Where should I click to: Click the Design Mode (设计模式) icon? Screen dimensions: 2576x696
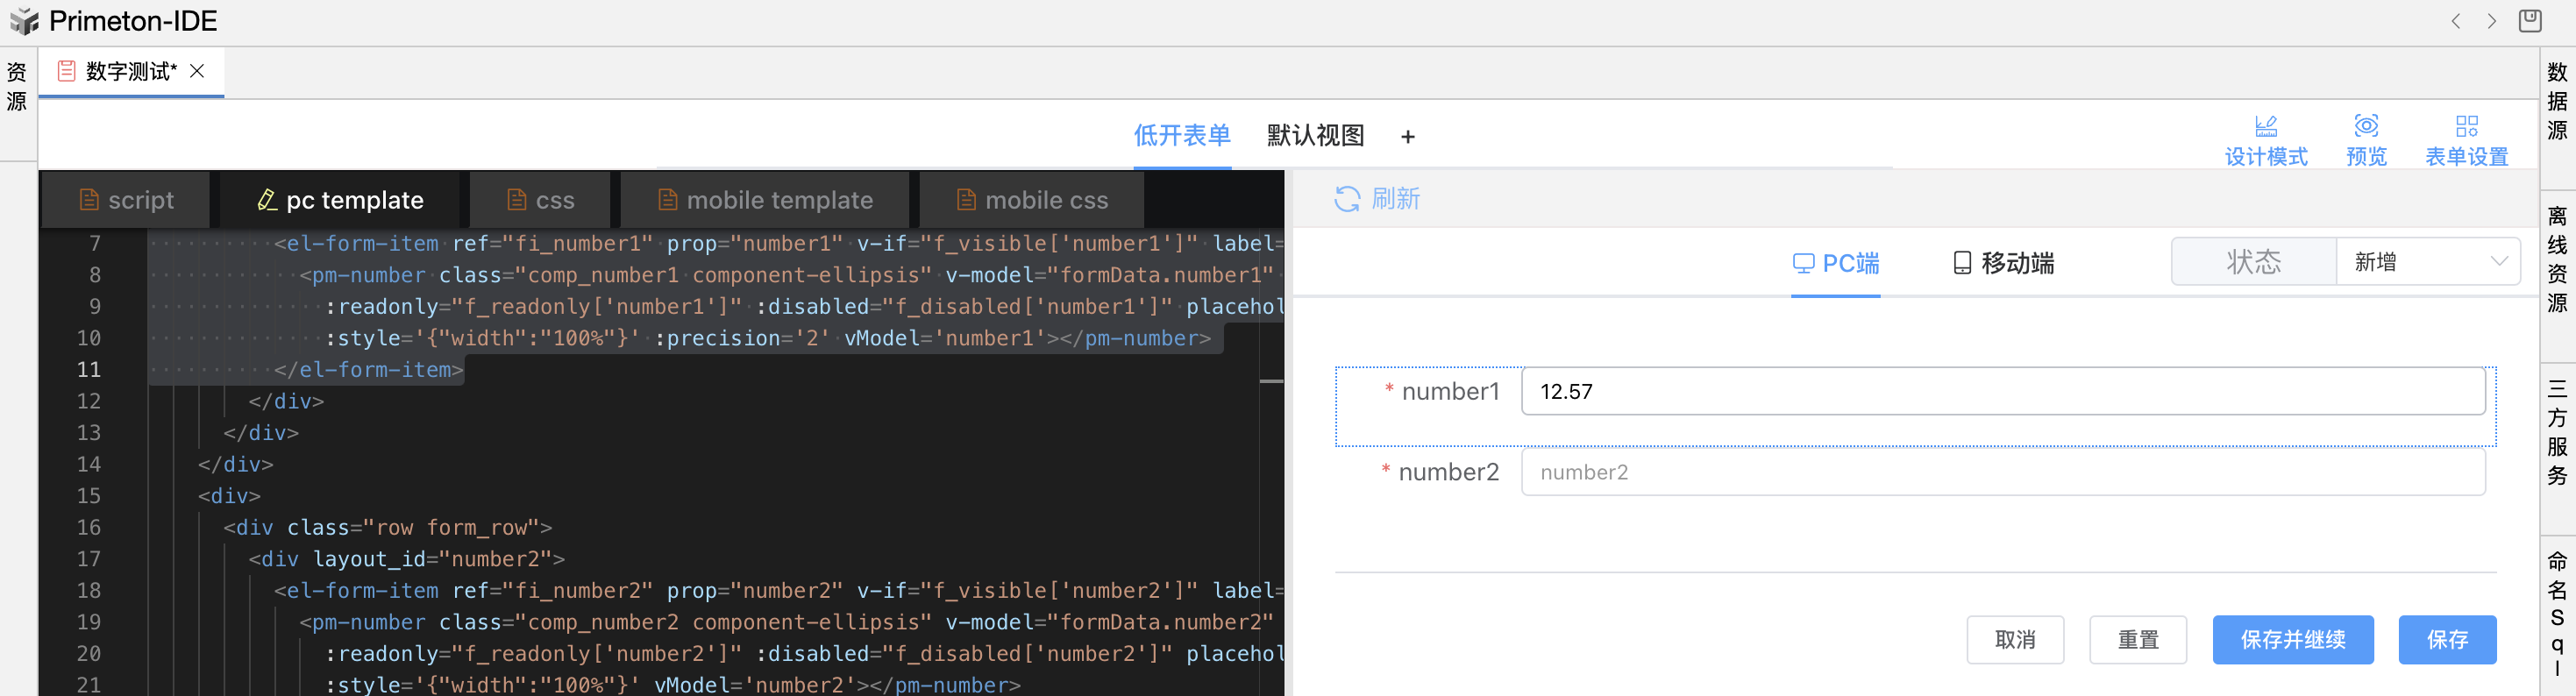[x=2265, y=126]
